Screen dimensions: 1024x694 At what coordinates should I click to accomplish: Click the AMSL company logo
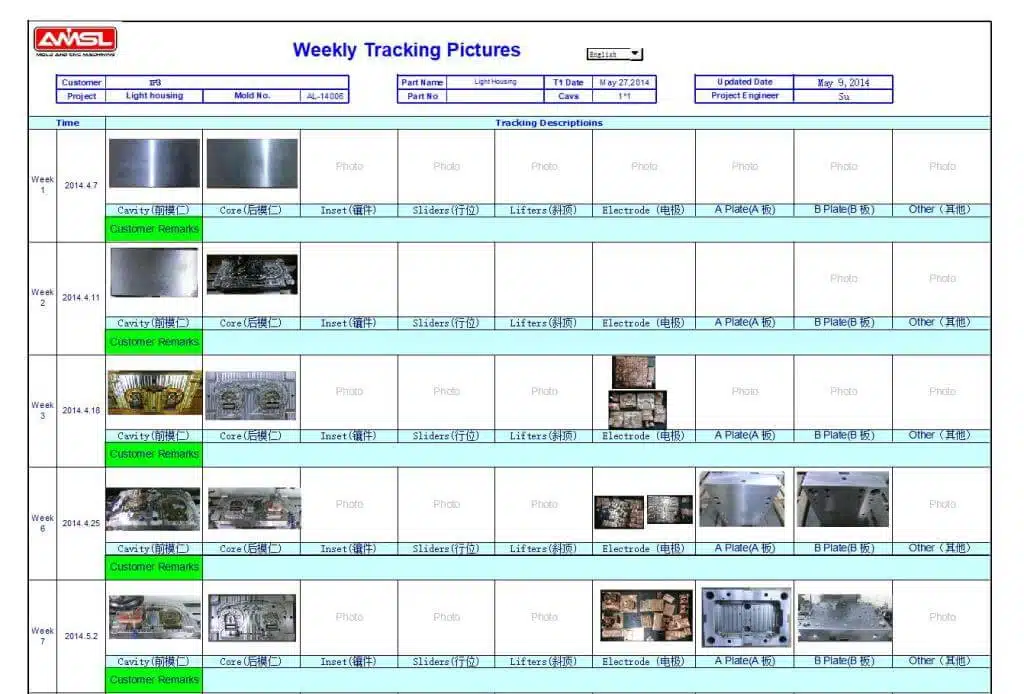75,41
